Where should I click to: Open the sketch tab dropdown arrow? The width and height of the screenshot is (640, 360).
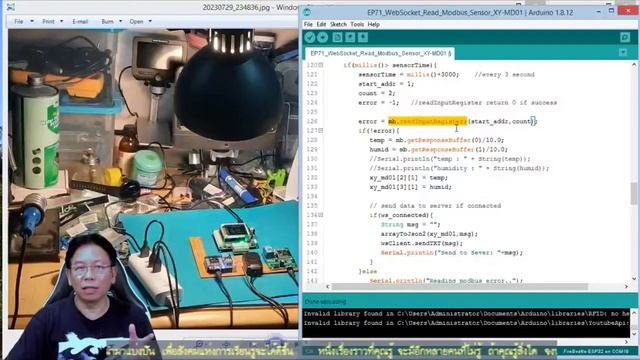coord(623,52)
